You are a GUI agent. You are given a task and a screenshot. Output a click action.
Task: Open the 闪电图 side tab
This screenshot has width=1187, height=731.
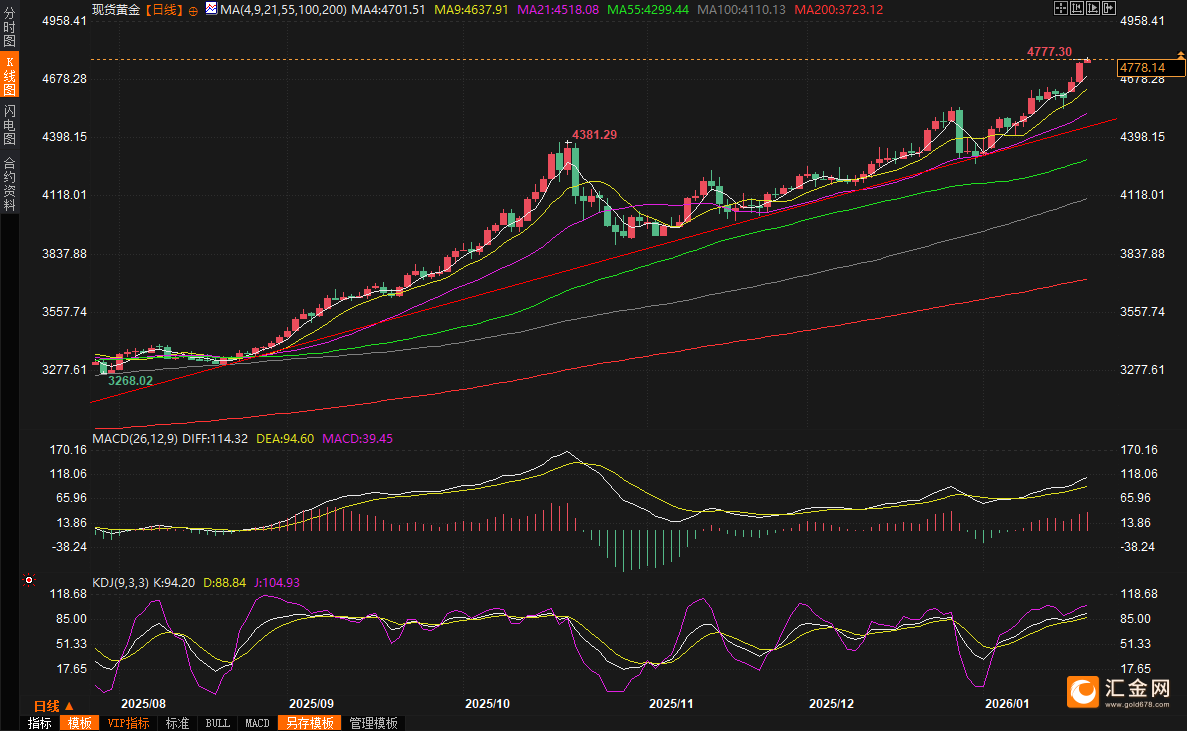click(9, 125)
